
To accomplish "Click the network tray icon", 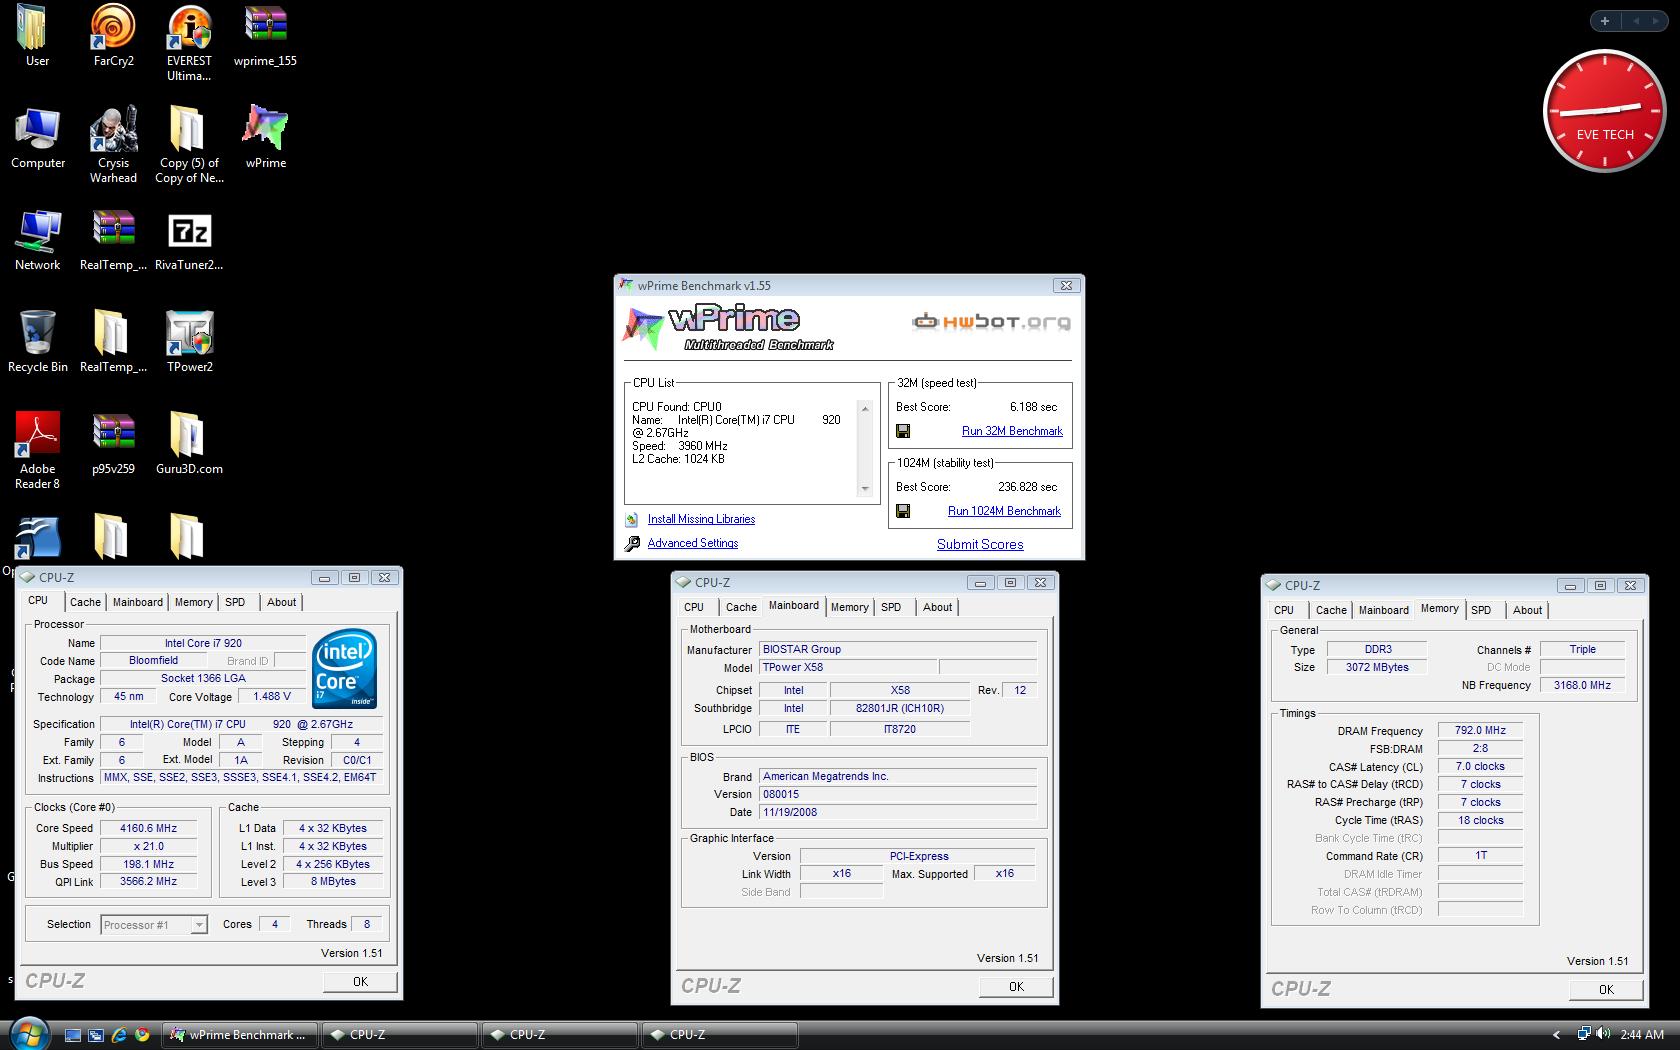I will [1584, 1034].
